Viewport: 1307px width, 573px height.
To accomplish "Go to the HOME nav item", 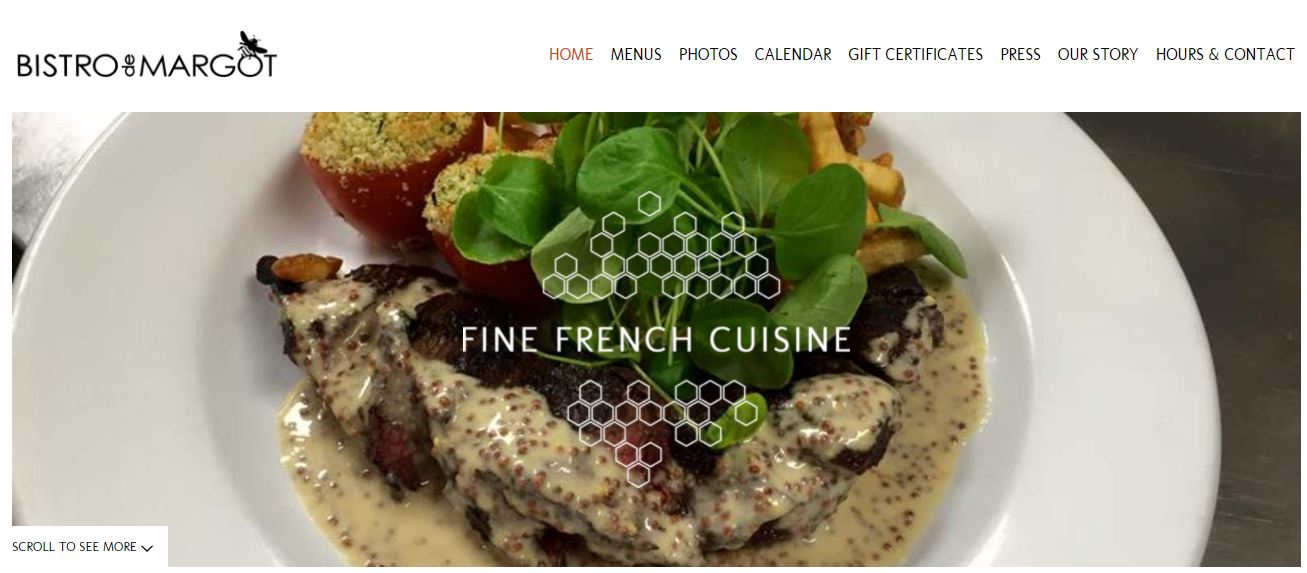I will coord(571,55).
